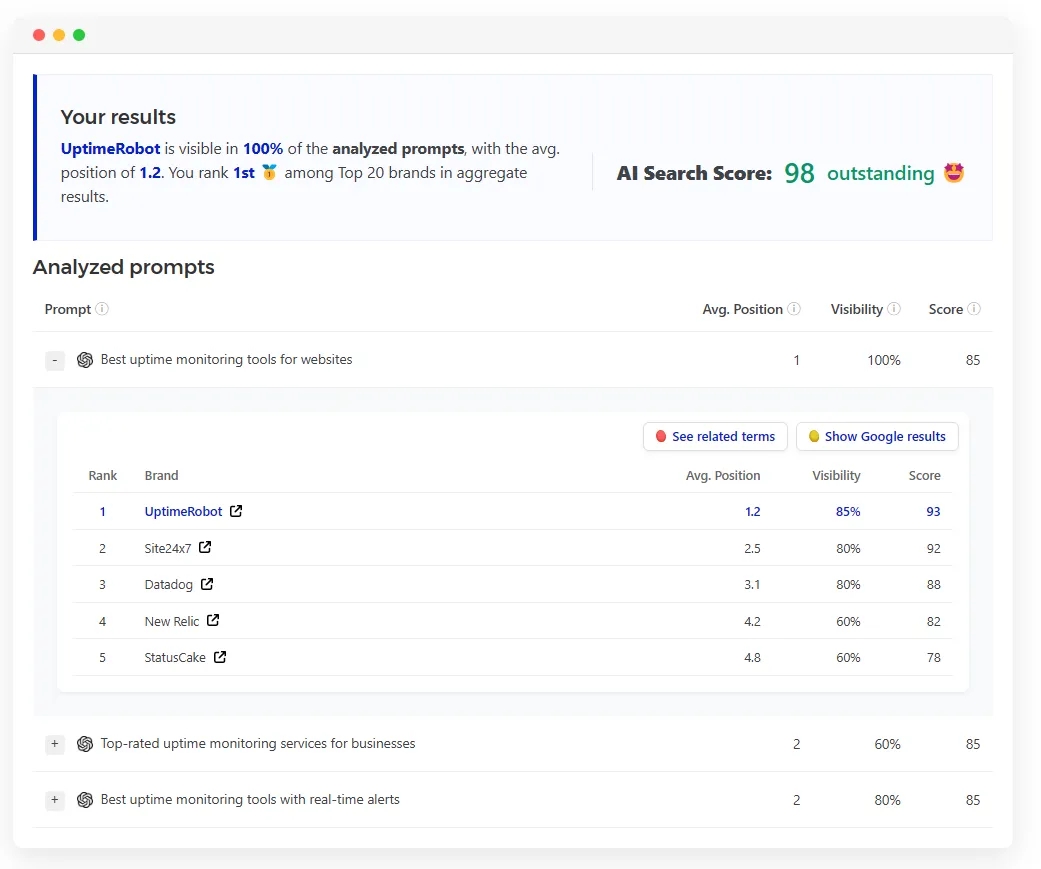Click info icon next to Prompt header
Image resolution: width=1041 pixels, height=869 pixels.
point(102,309)
